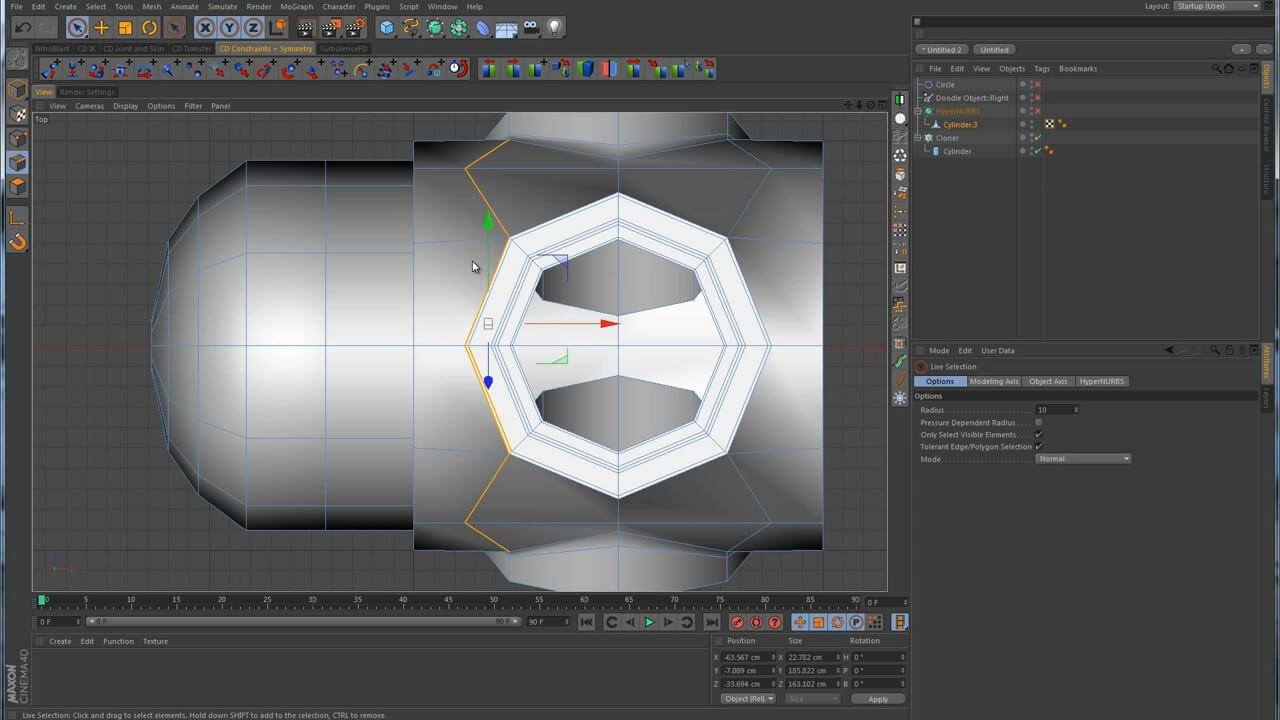Disable Tolerant Edge/Polygon Selection checkbox
The width and height of the screenshot is (1280, 720).
click(1038, 447)
